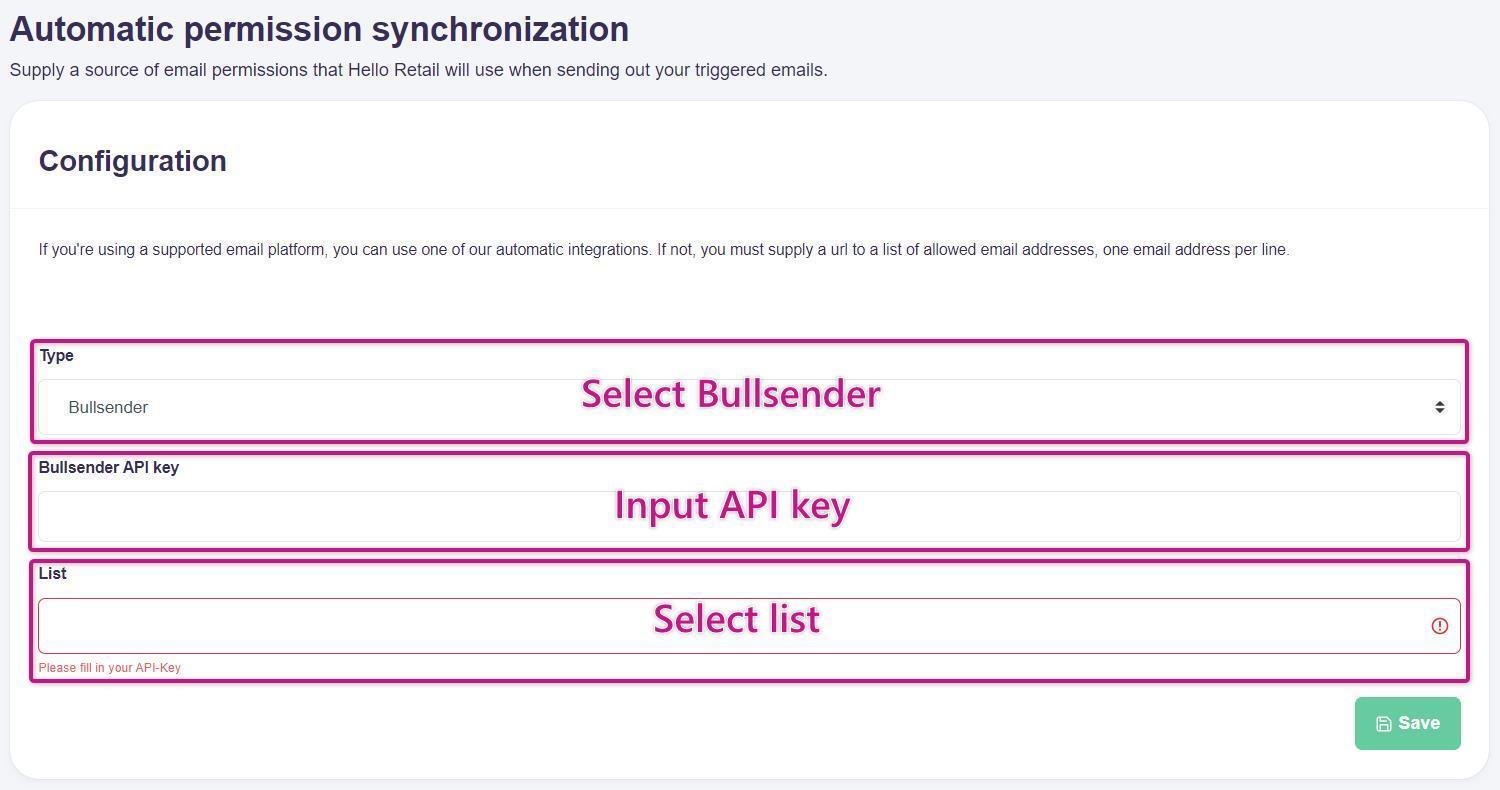Click the red error exclamation icon
The height and width of the screenshot is (790, 1500).
click(x=1439, y=626)
